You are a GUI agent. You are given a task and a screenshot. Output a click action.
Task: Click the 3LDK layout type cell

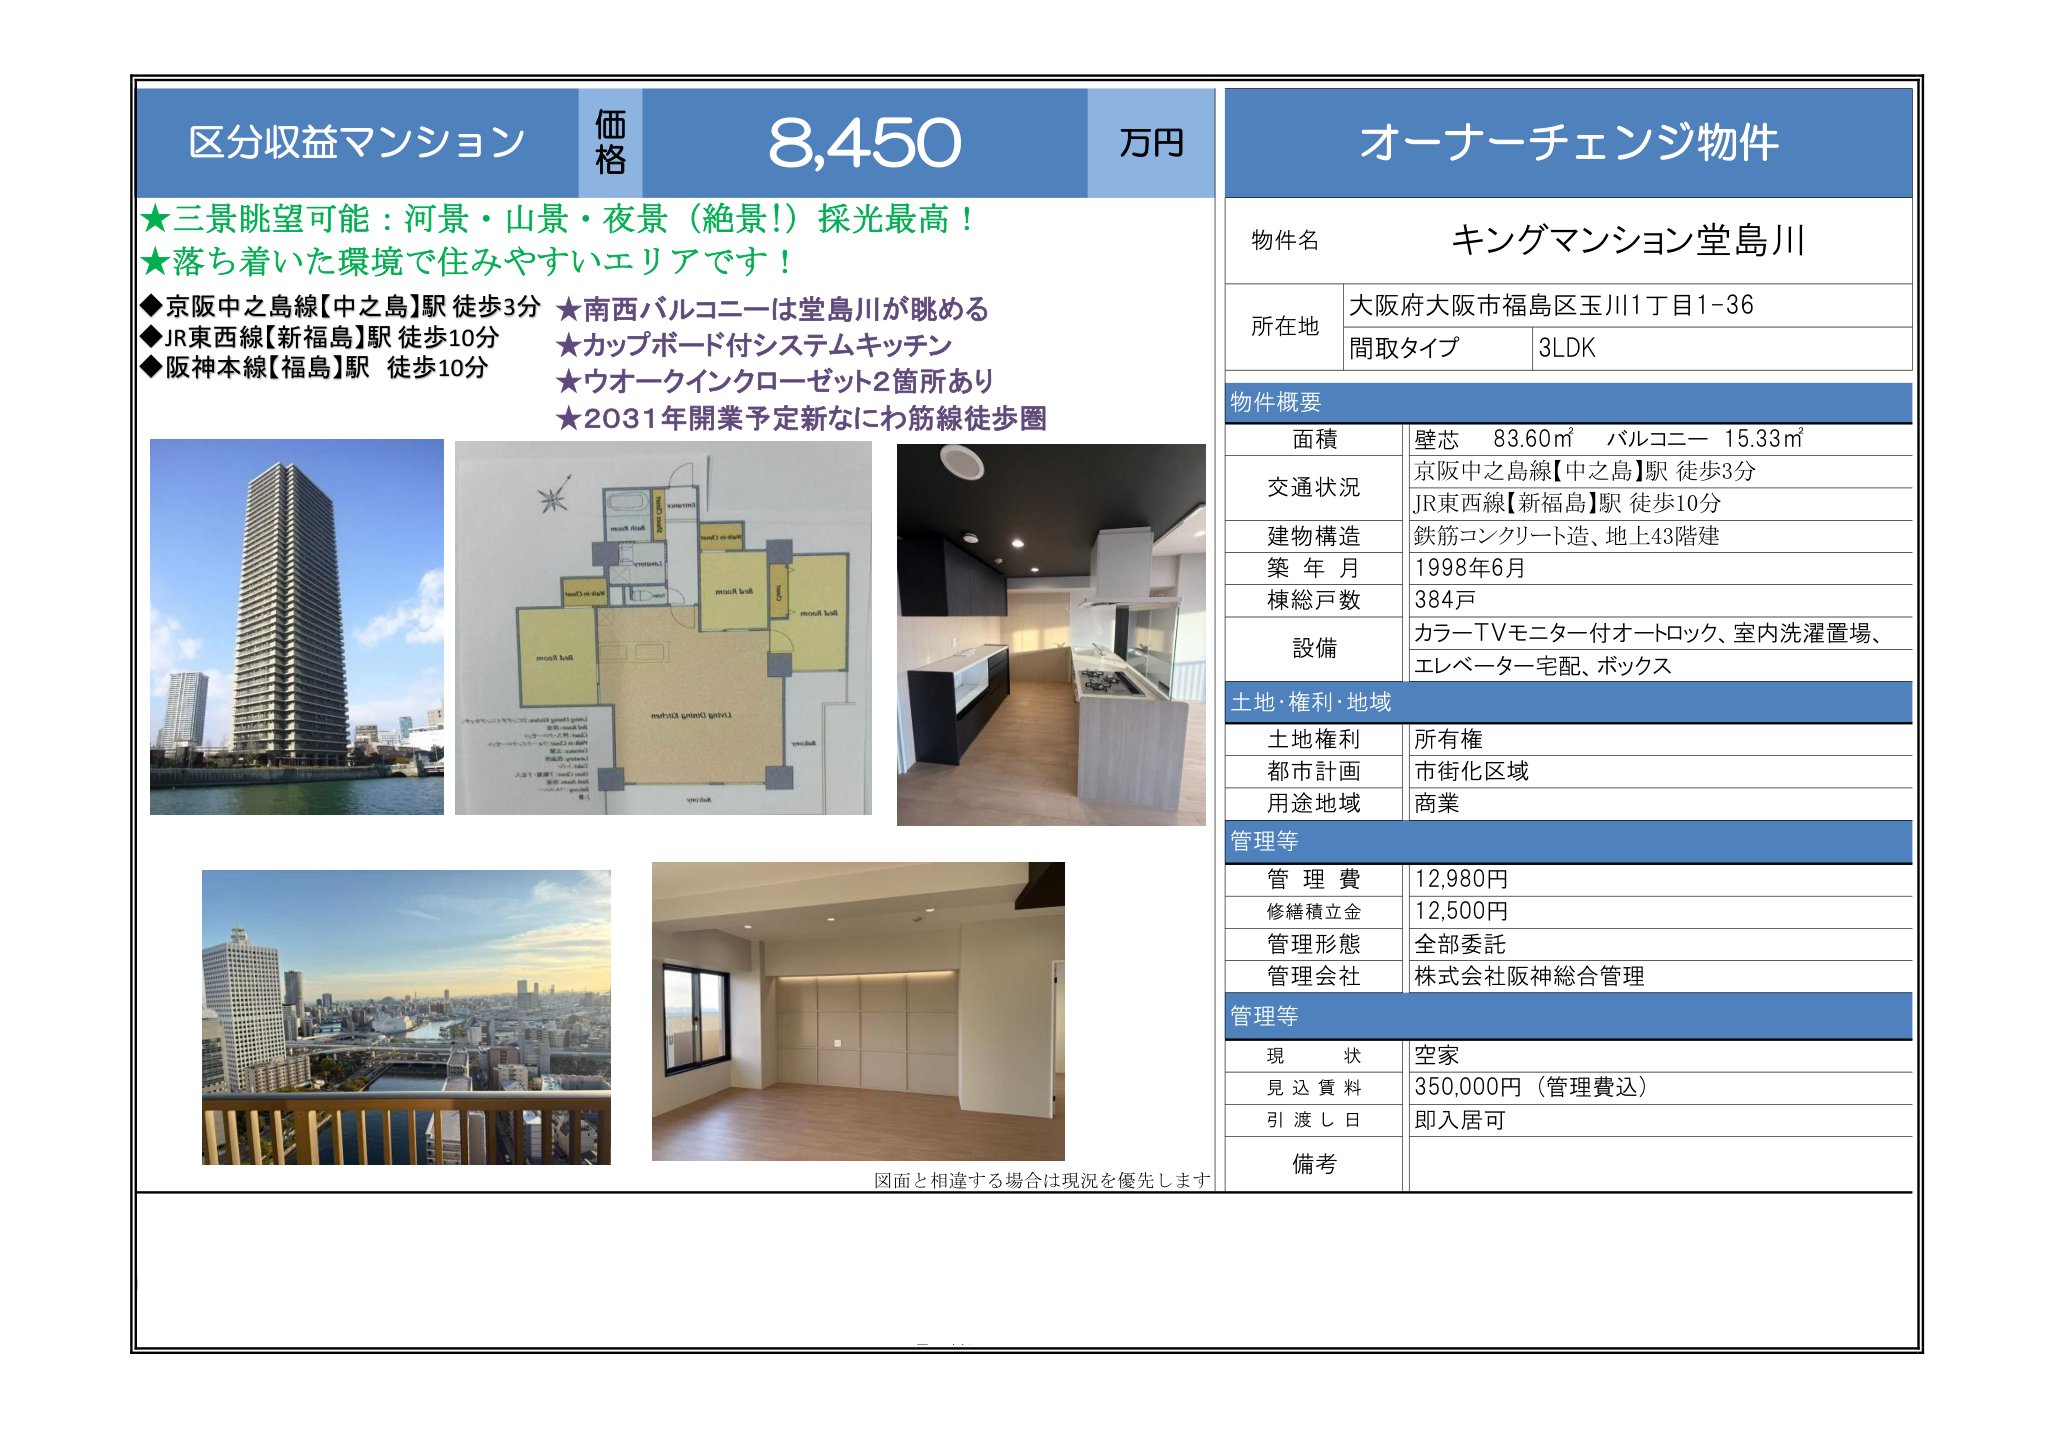click(x=1567, y=348)
